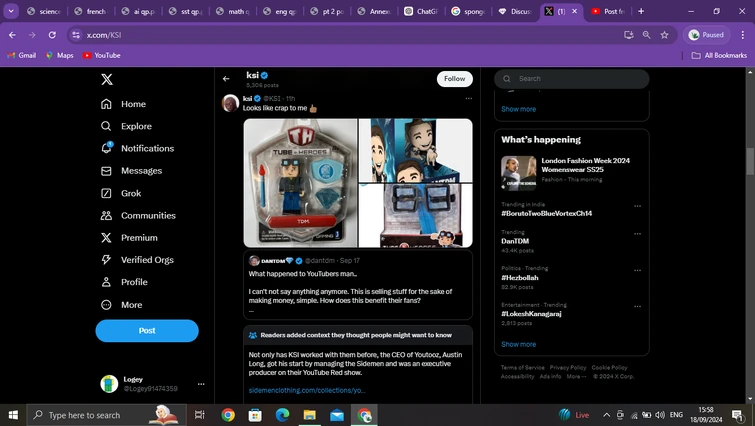The width and height of the screenshot is (755, 426).
Task: Open options for ksi's post
Action: coord(468,99)
